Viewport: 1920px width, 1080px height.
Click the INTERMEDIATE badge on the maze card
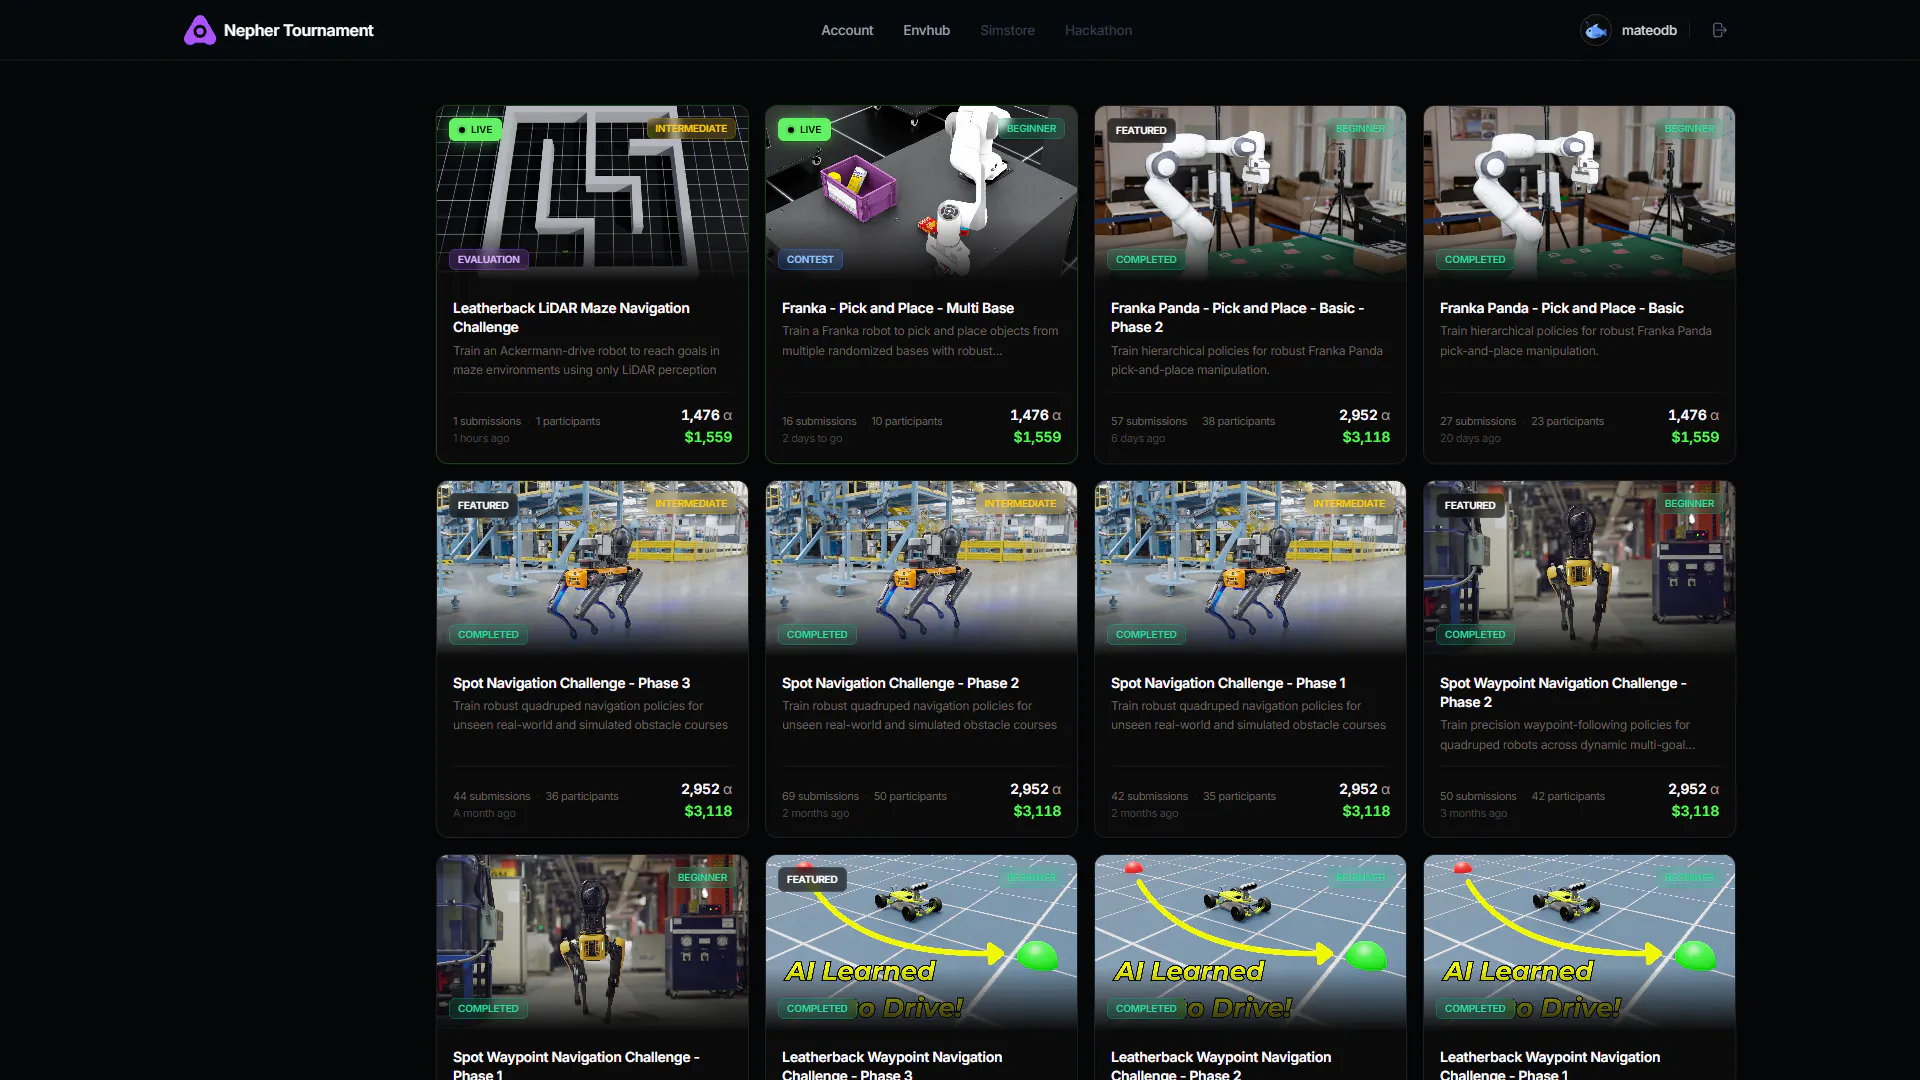(x=691, y=129)
